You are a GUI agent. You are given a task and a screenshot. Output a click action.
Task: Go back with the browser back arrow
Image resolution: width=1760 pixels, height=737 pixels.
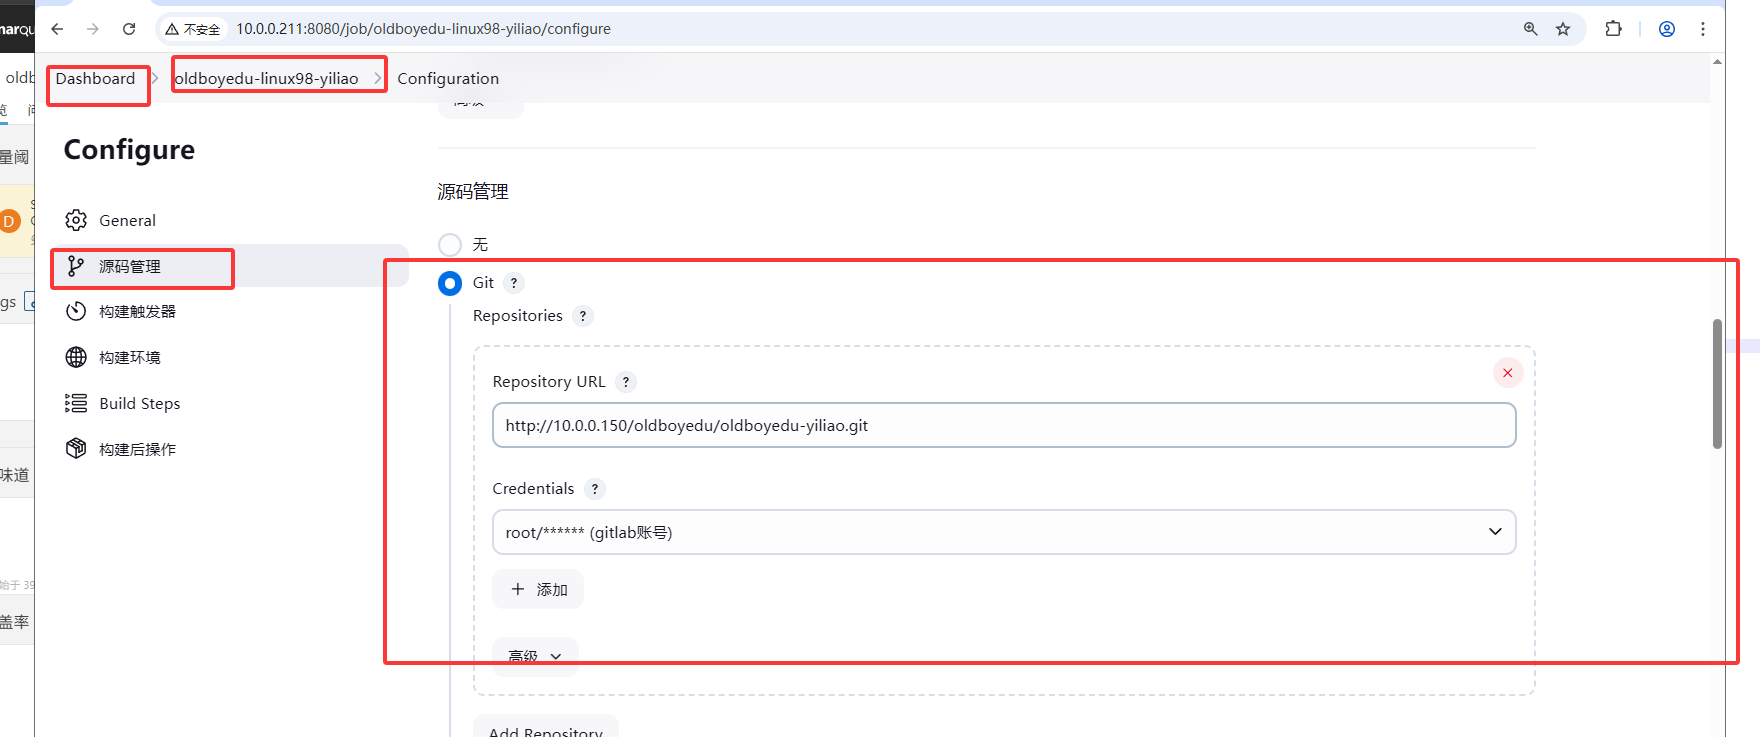click(57, 29)
